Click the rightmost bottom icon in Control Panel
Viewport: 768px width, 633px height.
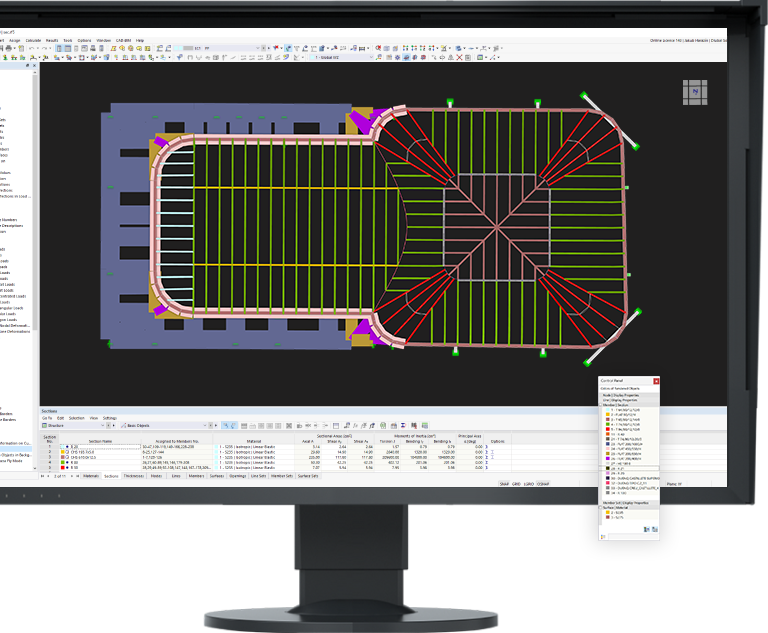655,529
